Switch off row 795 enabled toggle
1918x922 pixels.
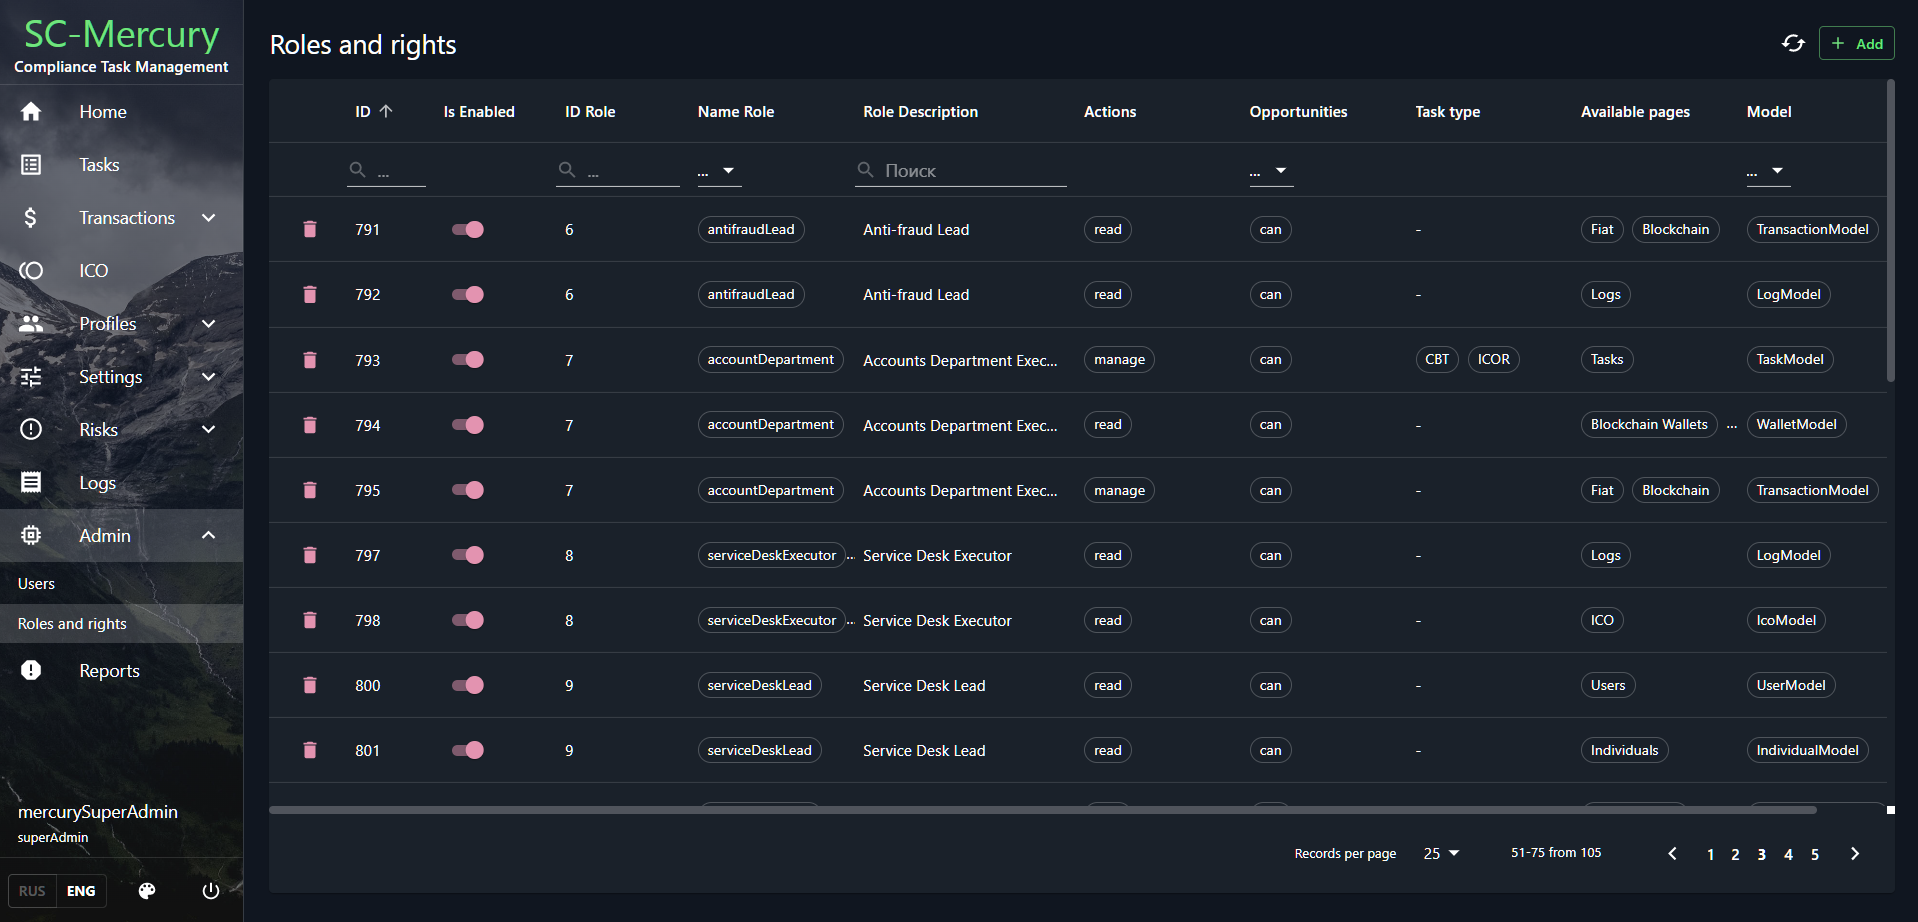click(467, 491)
